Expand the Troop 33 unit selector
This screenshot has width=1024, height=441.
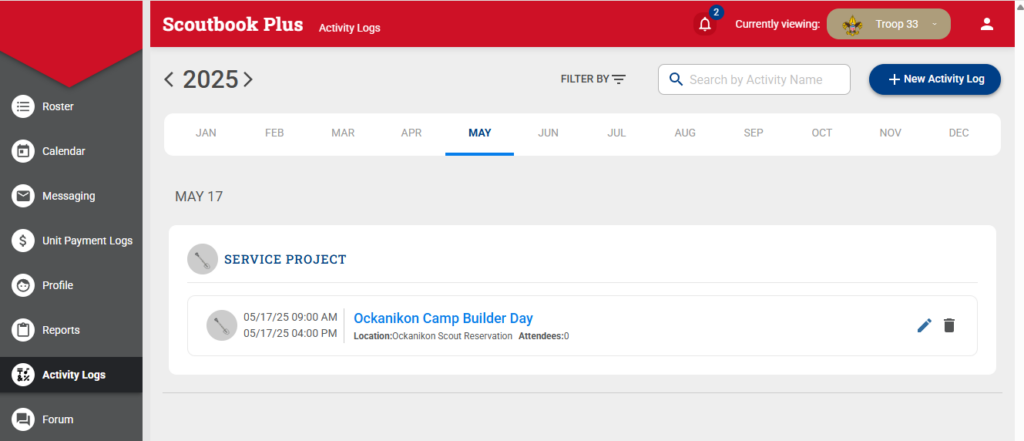click(x=888, y=24)
